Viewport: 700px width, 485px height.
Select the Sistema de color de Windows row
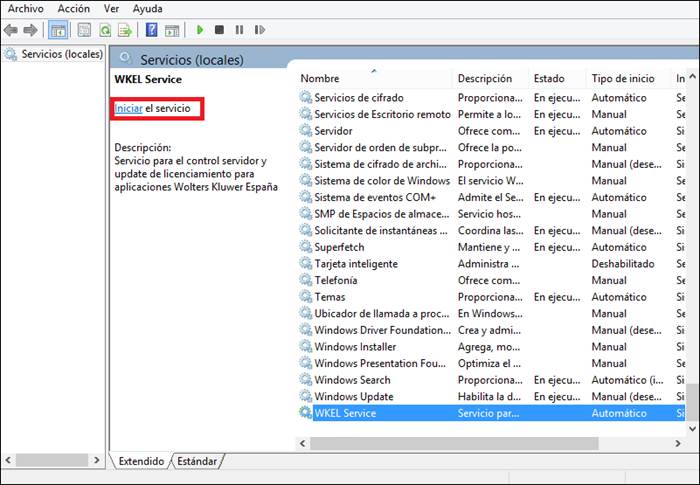tap(491, 180)
